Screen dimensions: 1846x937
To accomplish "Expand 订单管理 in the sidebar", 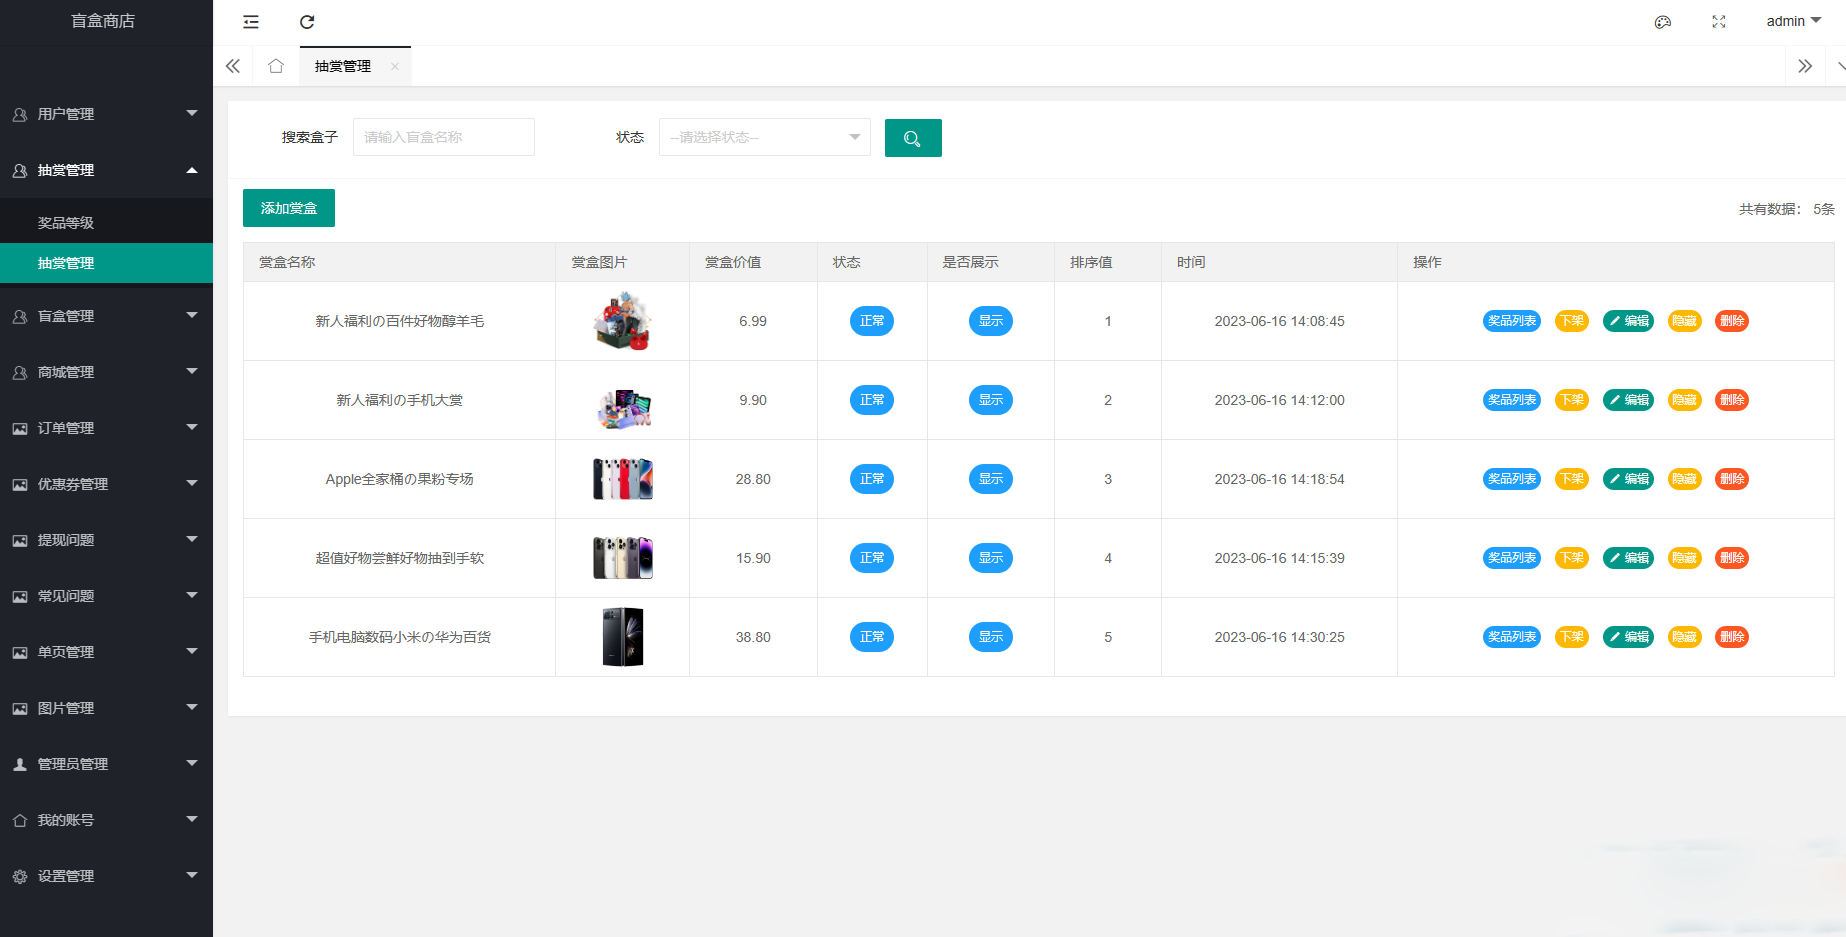I will click(106, 428).
